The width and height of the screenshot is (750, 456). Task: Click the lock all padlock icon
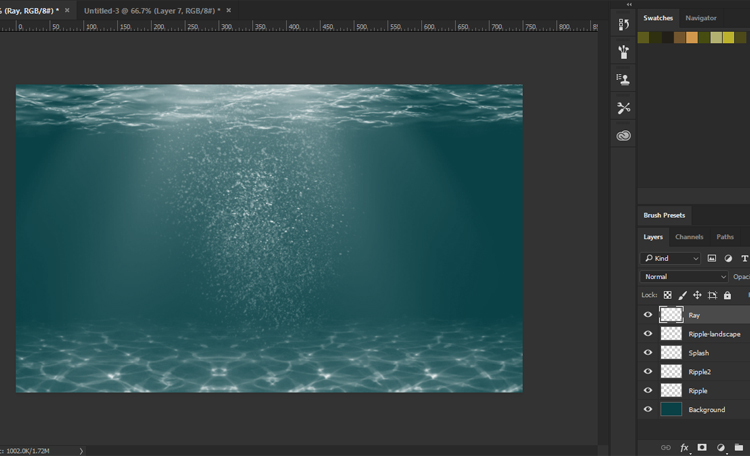[x=727, y=295]
